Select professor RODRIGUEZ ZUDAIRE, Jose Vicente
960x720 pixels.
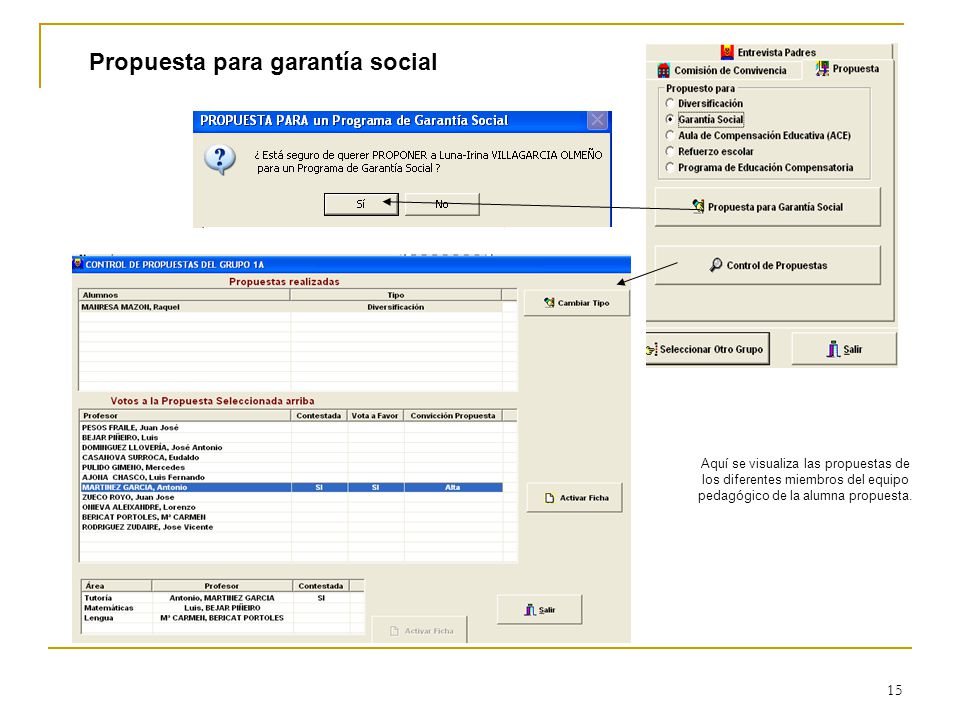(x=291, y=527)
